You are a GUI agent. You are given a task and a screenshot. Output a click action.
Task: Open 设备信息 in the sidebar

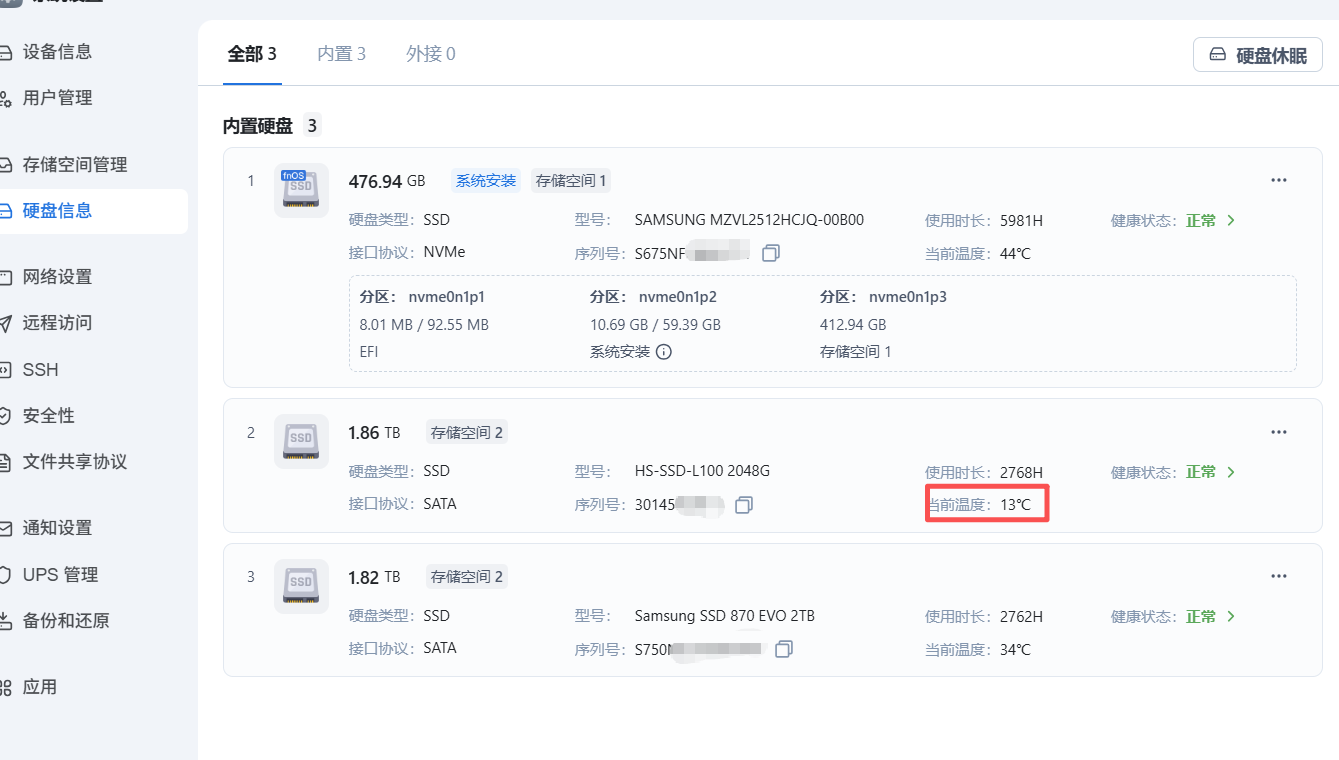click(x=57, y=52)
